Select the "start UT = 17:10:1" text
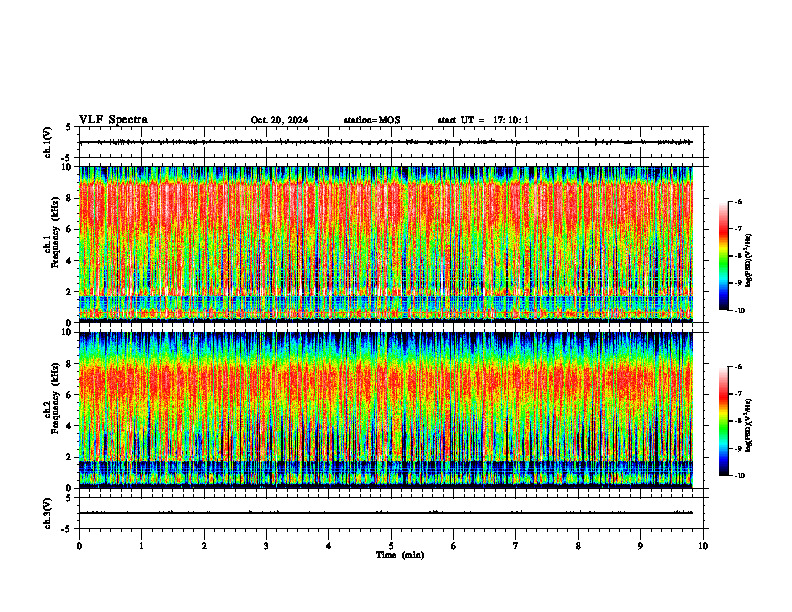 (x=483, y=120)
